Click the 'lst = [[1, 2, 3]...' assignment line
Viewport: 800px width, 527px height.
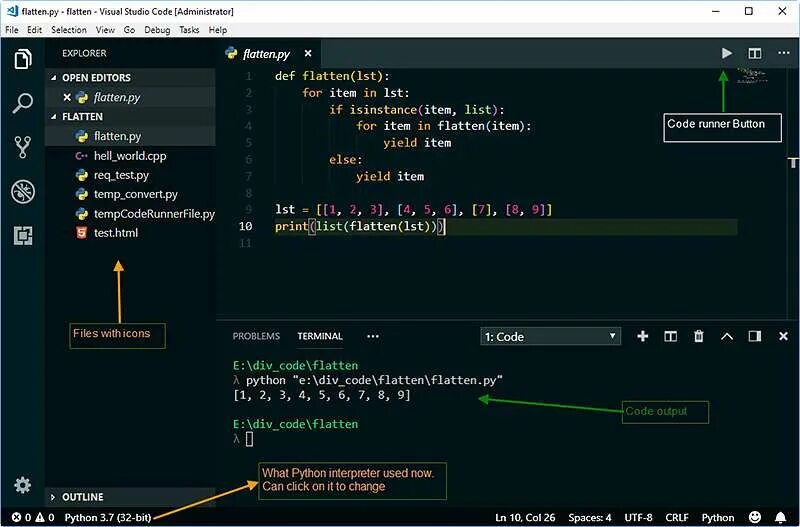coord(413,210)
